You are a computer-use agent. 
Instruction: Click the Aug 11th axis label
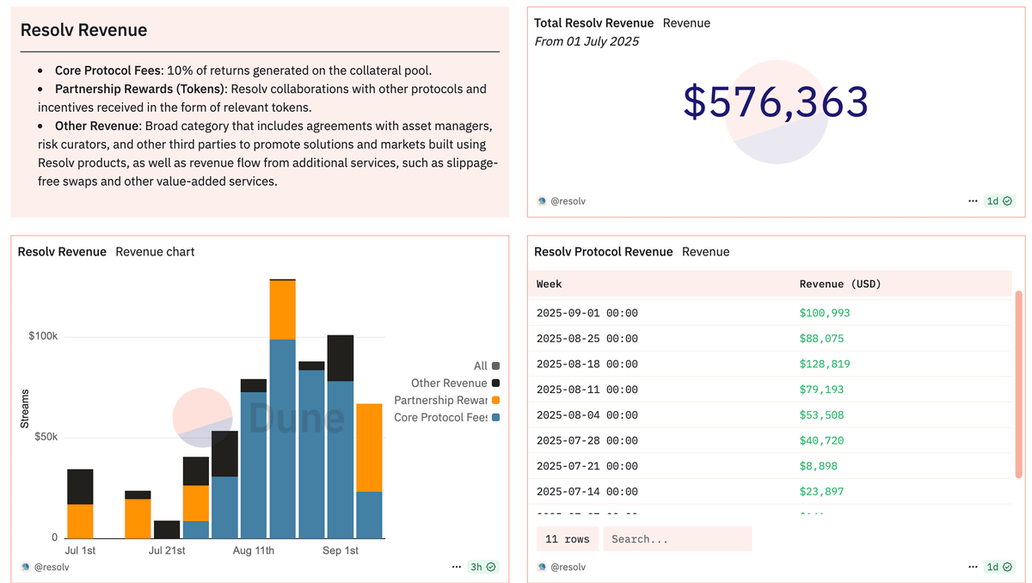253,550
